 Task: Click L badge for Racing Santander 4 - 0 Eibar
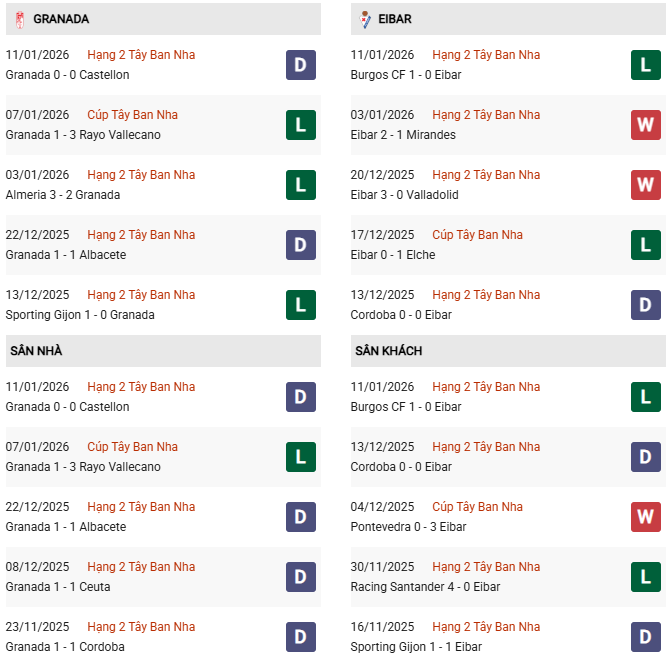[x=645, y=577]
